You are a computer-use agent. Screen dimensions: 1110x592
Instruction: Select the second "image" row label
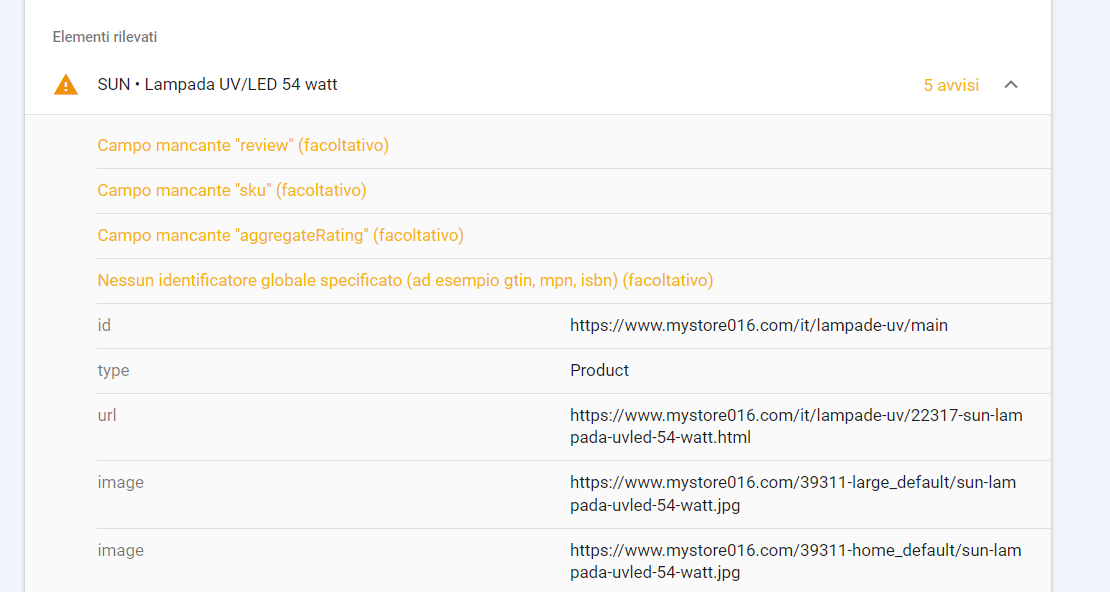pyautogui.click(x=121, y=550)
